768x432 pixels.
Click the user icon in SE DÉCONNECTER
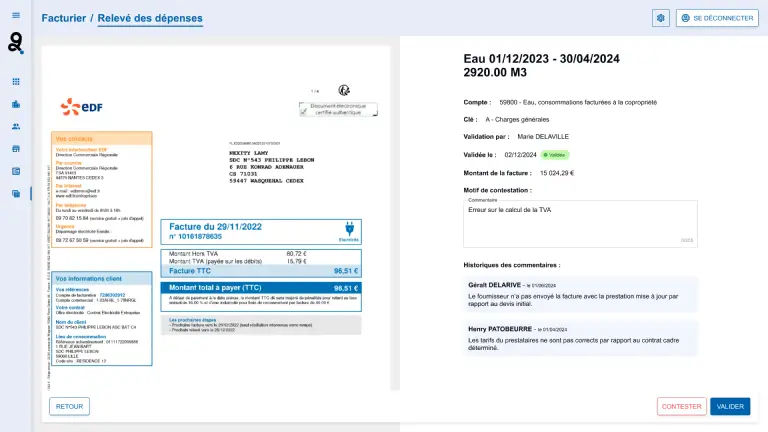click(685, 18)
